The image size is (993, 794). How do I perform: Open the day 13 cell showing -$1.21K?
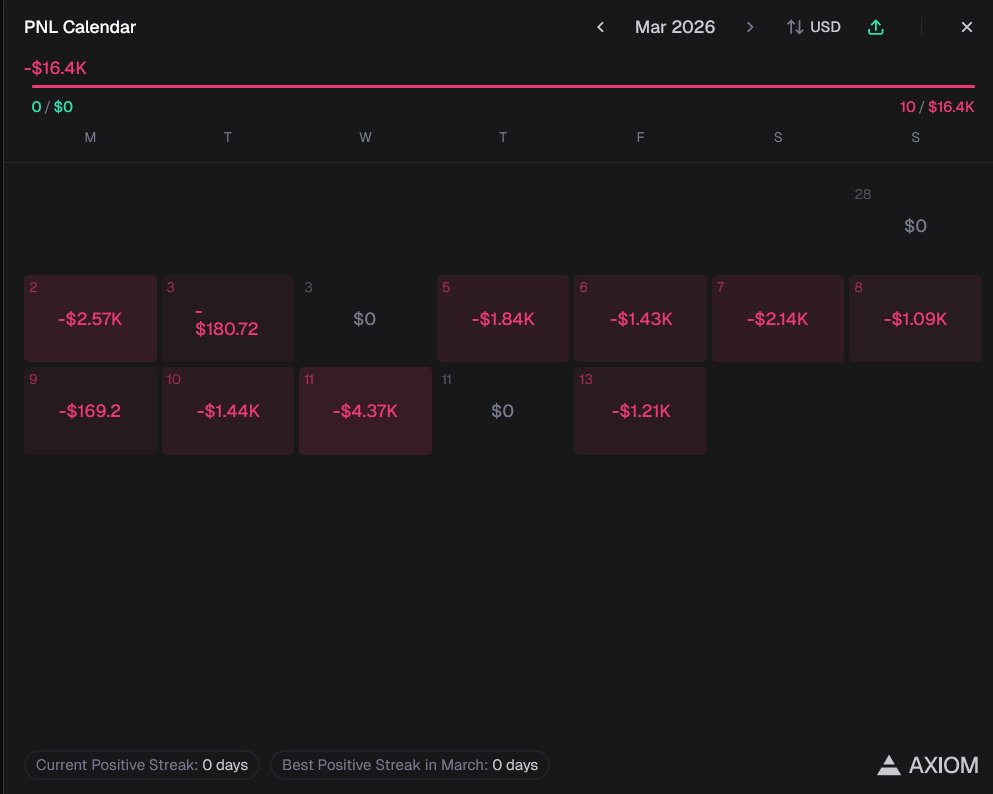[x=640, y=411]
